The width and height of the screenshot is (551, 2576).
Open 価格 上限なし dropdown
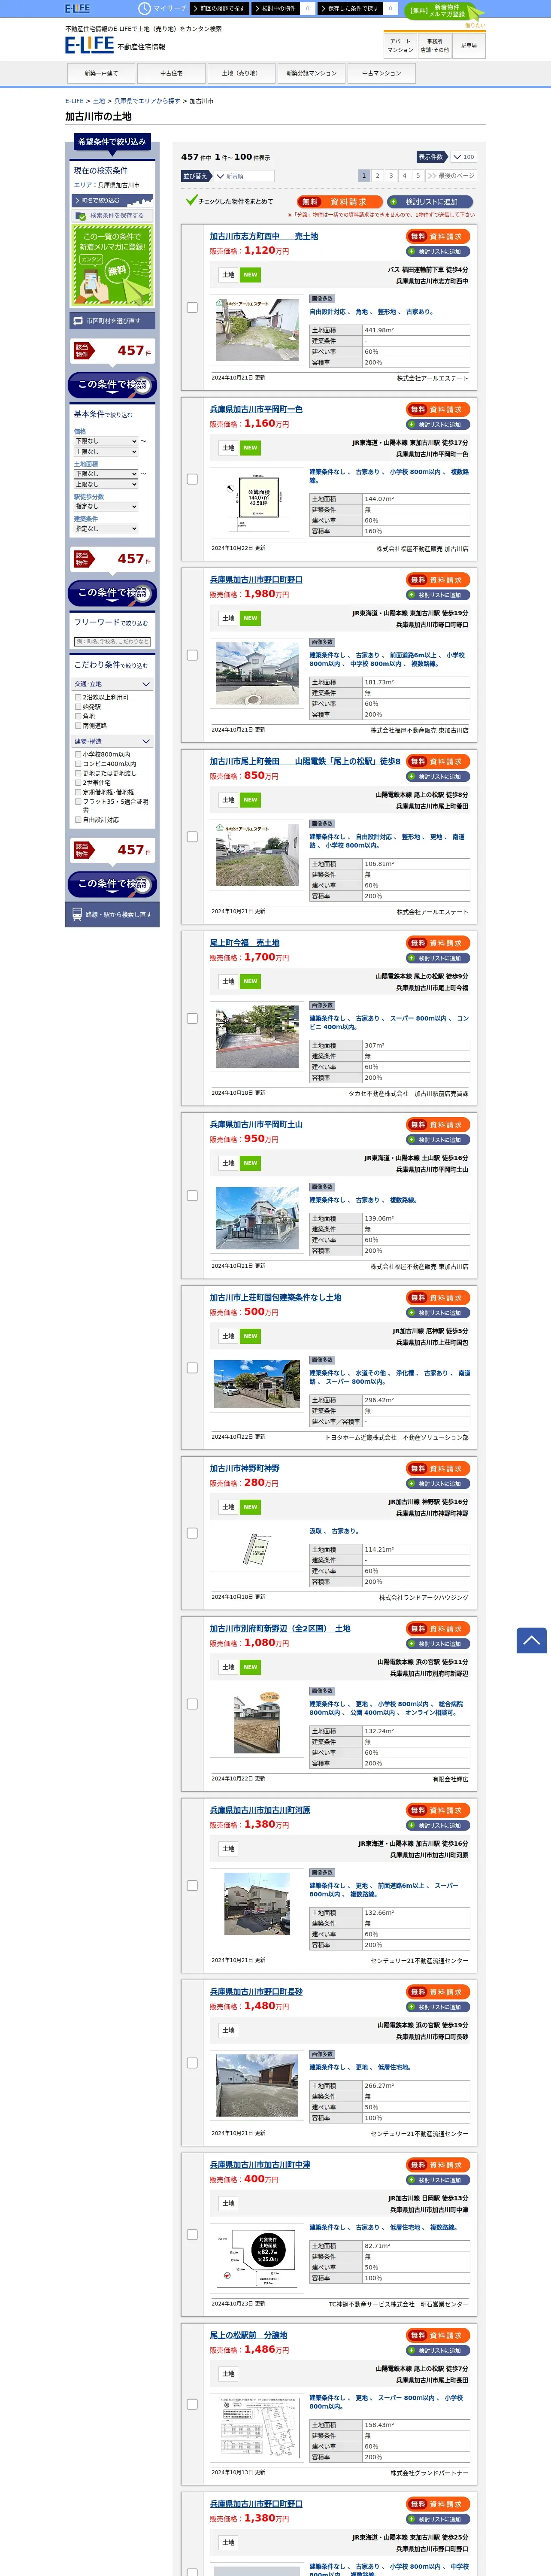coord(105,452)
